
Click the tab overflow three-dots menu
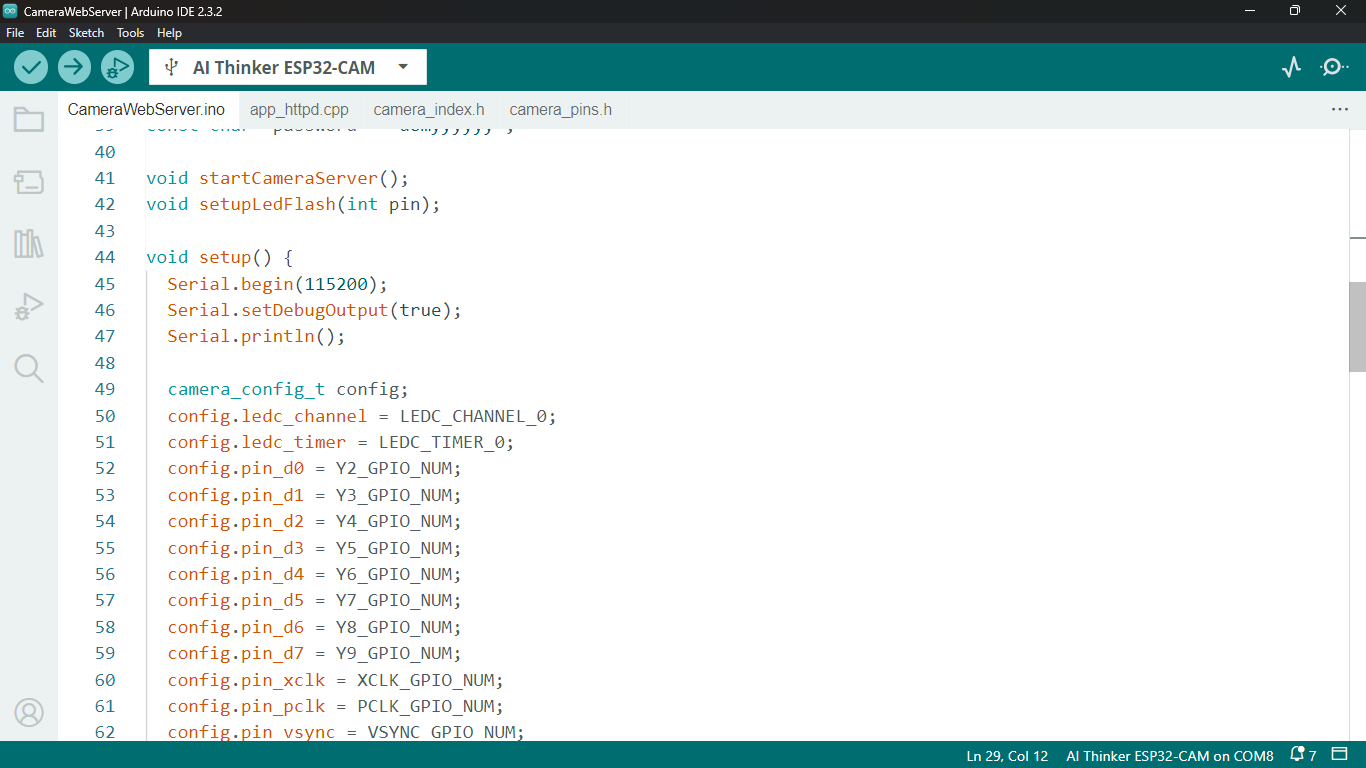1340,109
